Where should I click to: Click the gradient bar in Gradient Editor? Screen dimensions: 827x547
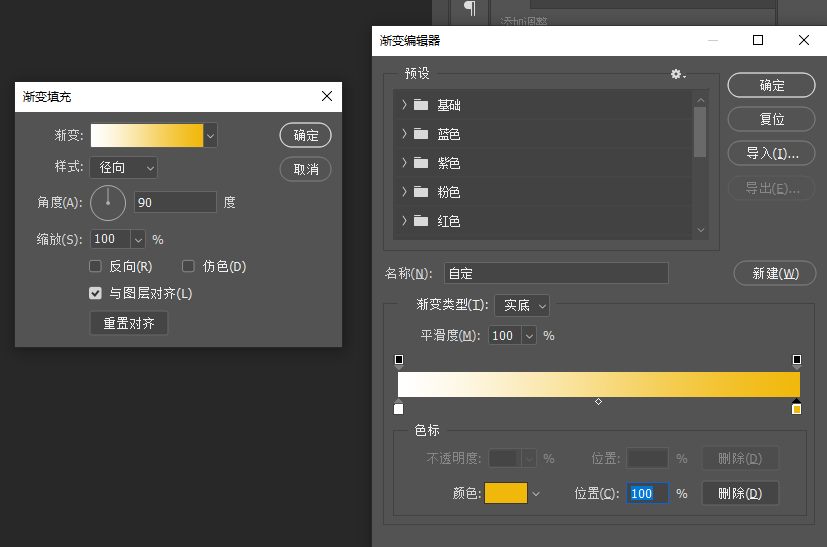point(599,385)
